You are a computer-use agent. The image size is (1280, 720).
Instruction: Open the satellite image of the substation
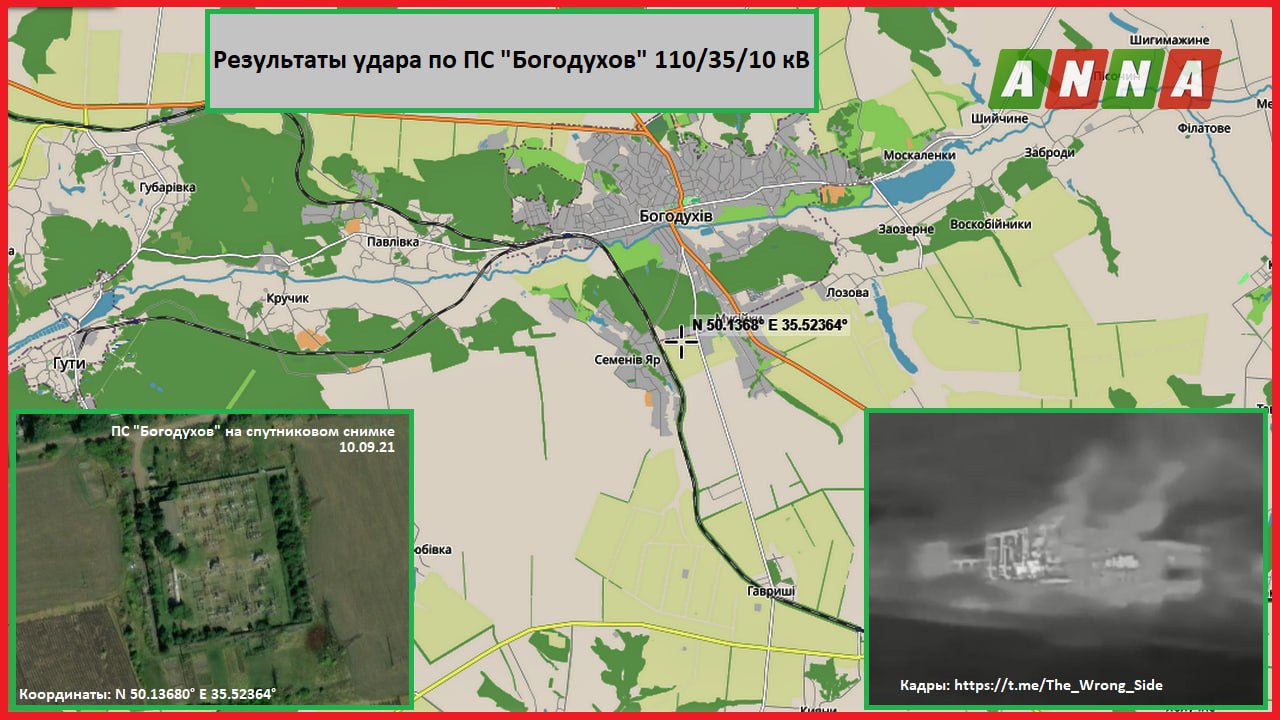[x=212, y=560]
